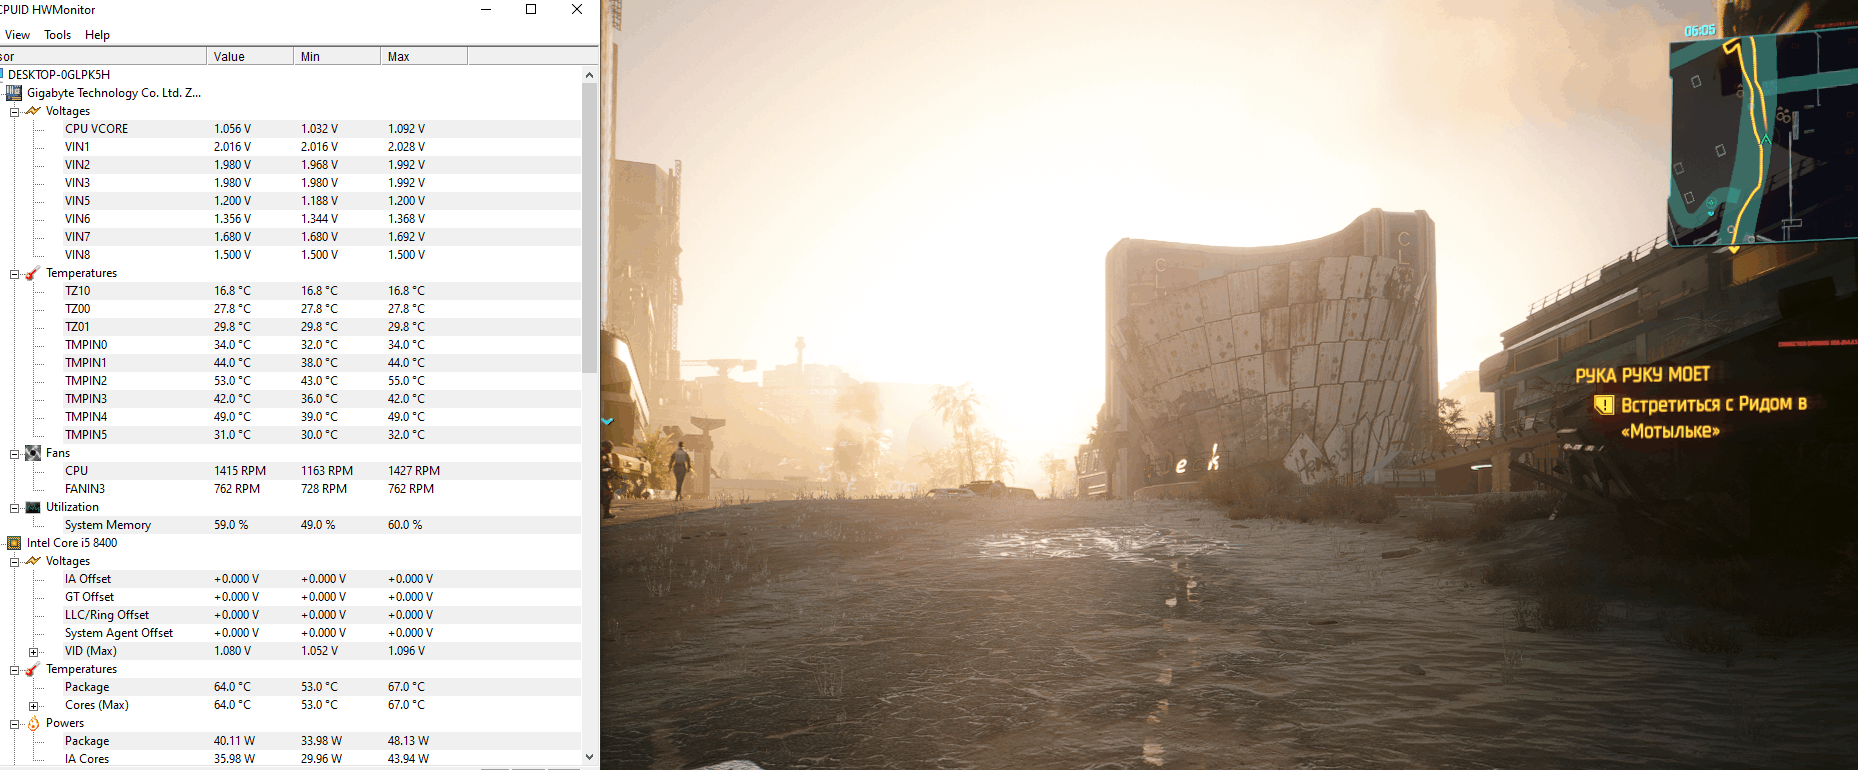The width and height of the screenshot is (1858, 770).
Task: Collapse the Powers node
Action: (x=15, y=724)
